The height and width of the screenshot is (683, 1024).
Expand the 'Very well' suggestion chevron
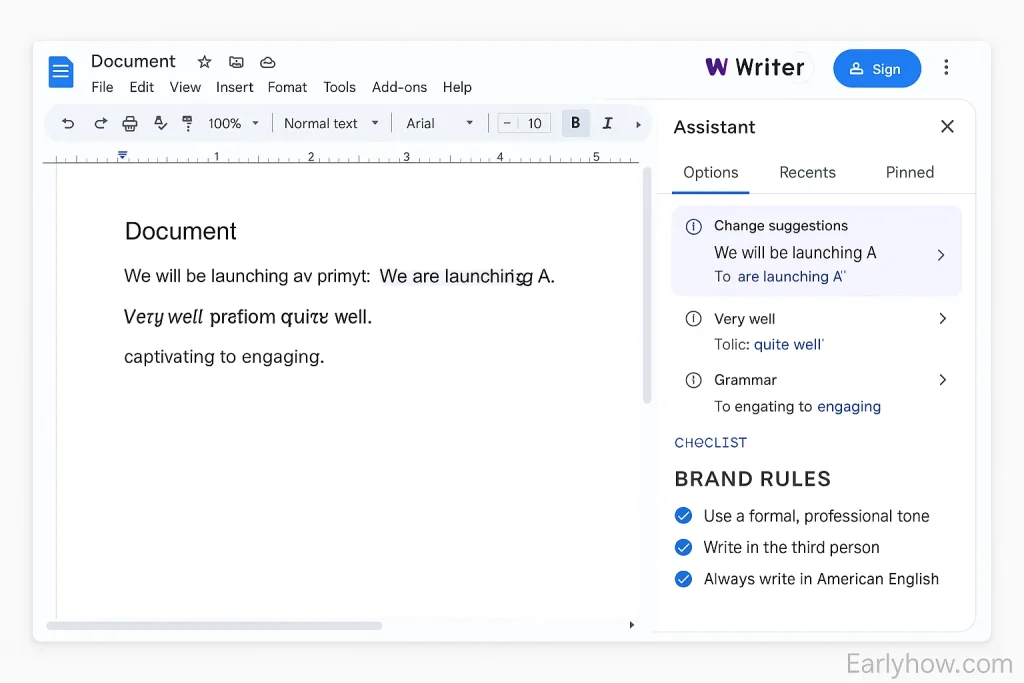(941, 319)
